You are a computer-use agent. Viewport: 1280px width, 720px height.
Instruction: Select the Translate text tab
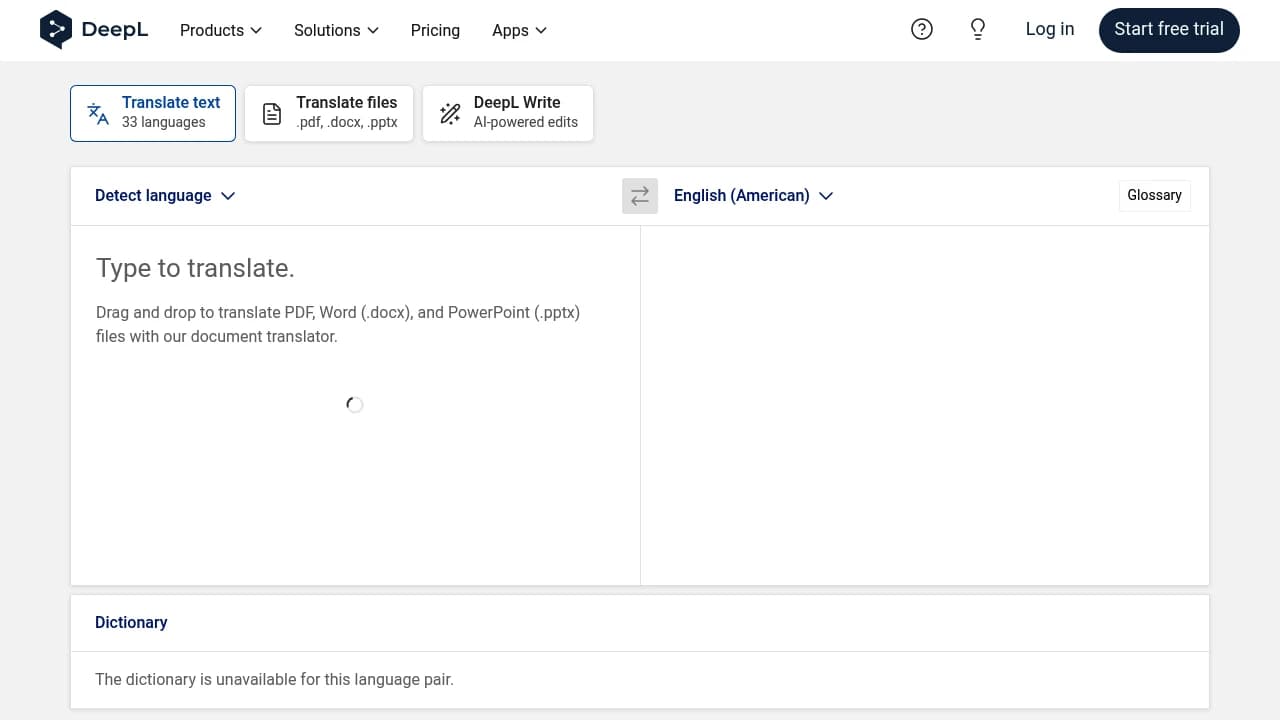click(x=153, y=113)
